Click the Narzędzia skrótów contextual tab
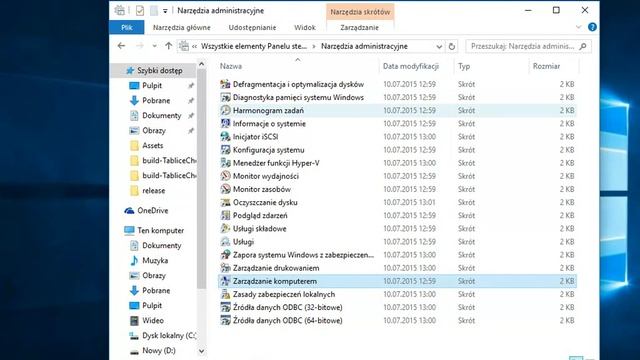 click(360, 12)
